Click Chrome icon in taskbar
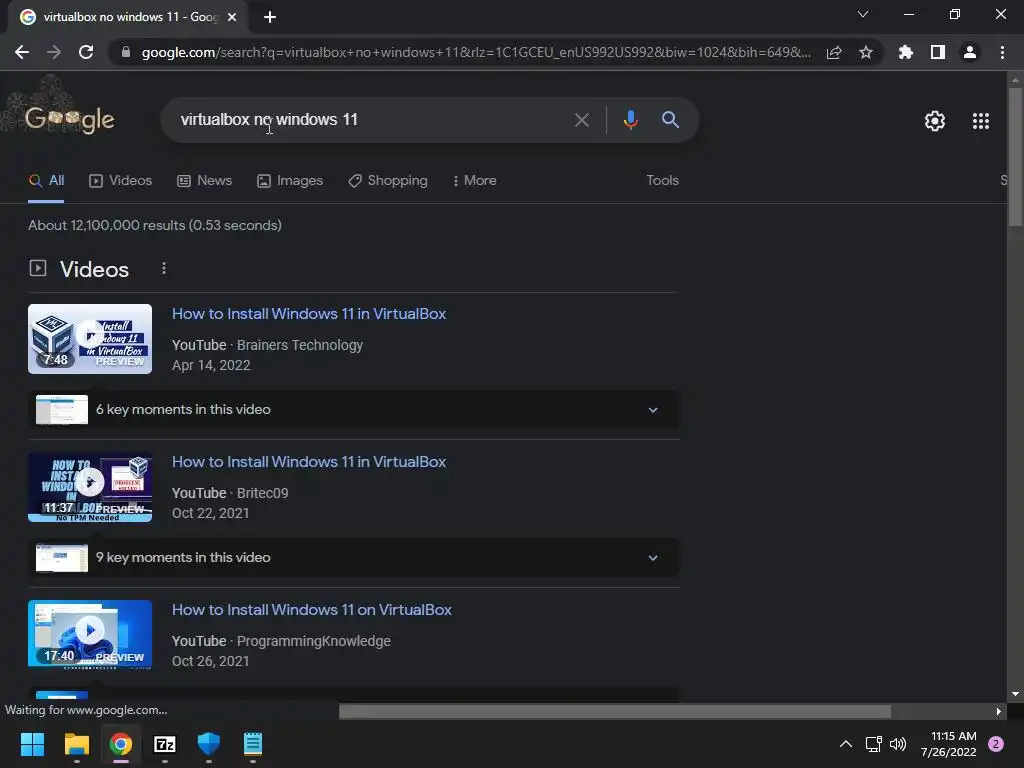This screenshot has width=1024, height=768. [x=121, y=744]
